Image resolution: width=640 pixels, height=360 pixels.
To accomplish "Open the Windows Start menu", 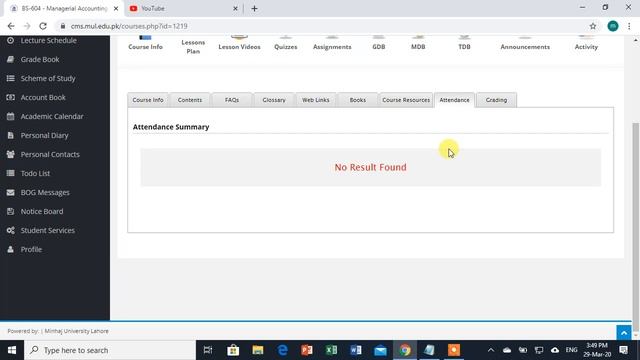I will (x=12, y=350).
